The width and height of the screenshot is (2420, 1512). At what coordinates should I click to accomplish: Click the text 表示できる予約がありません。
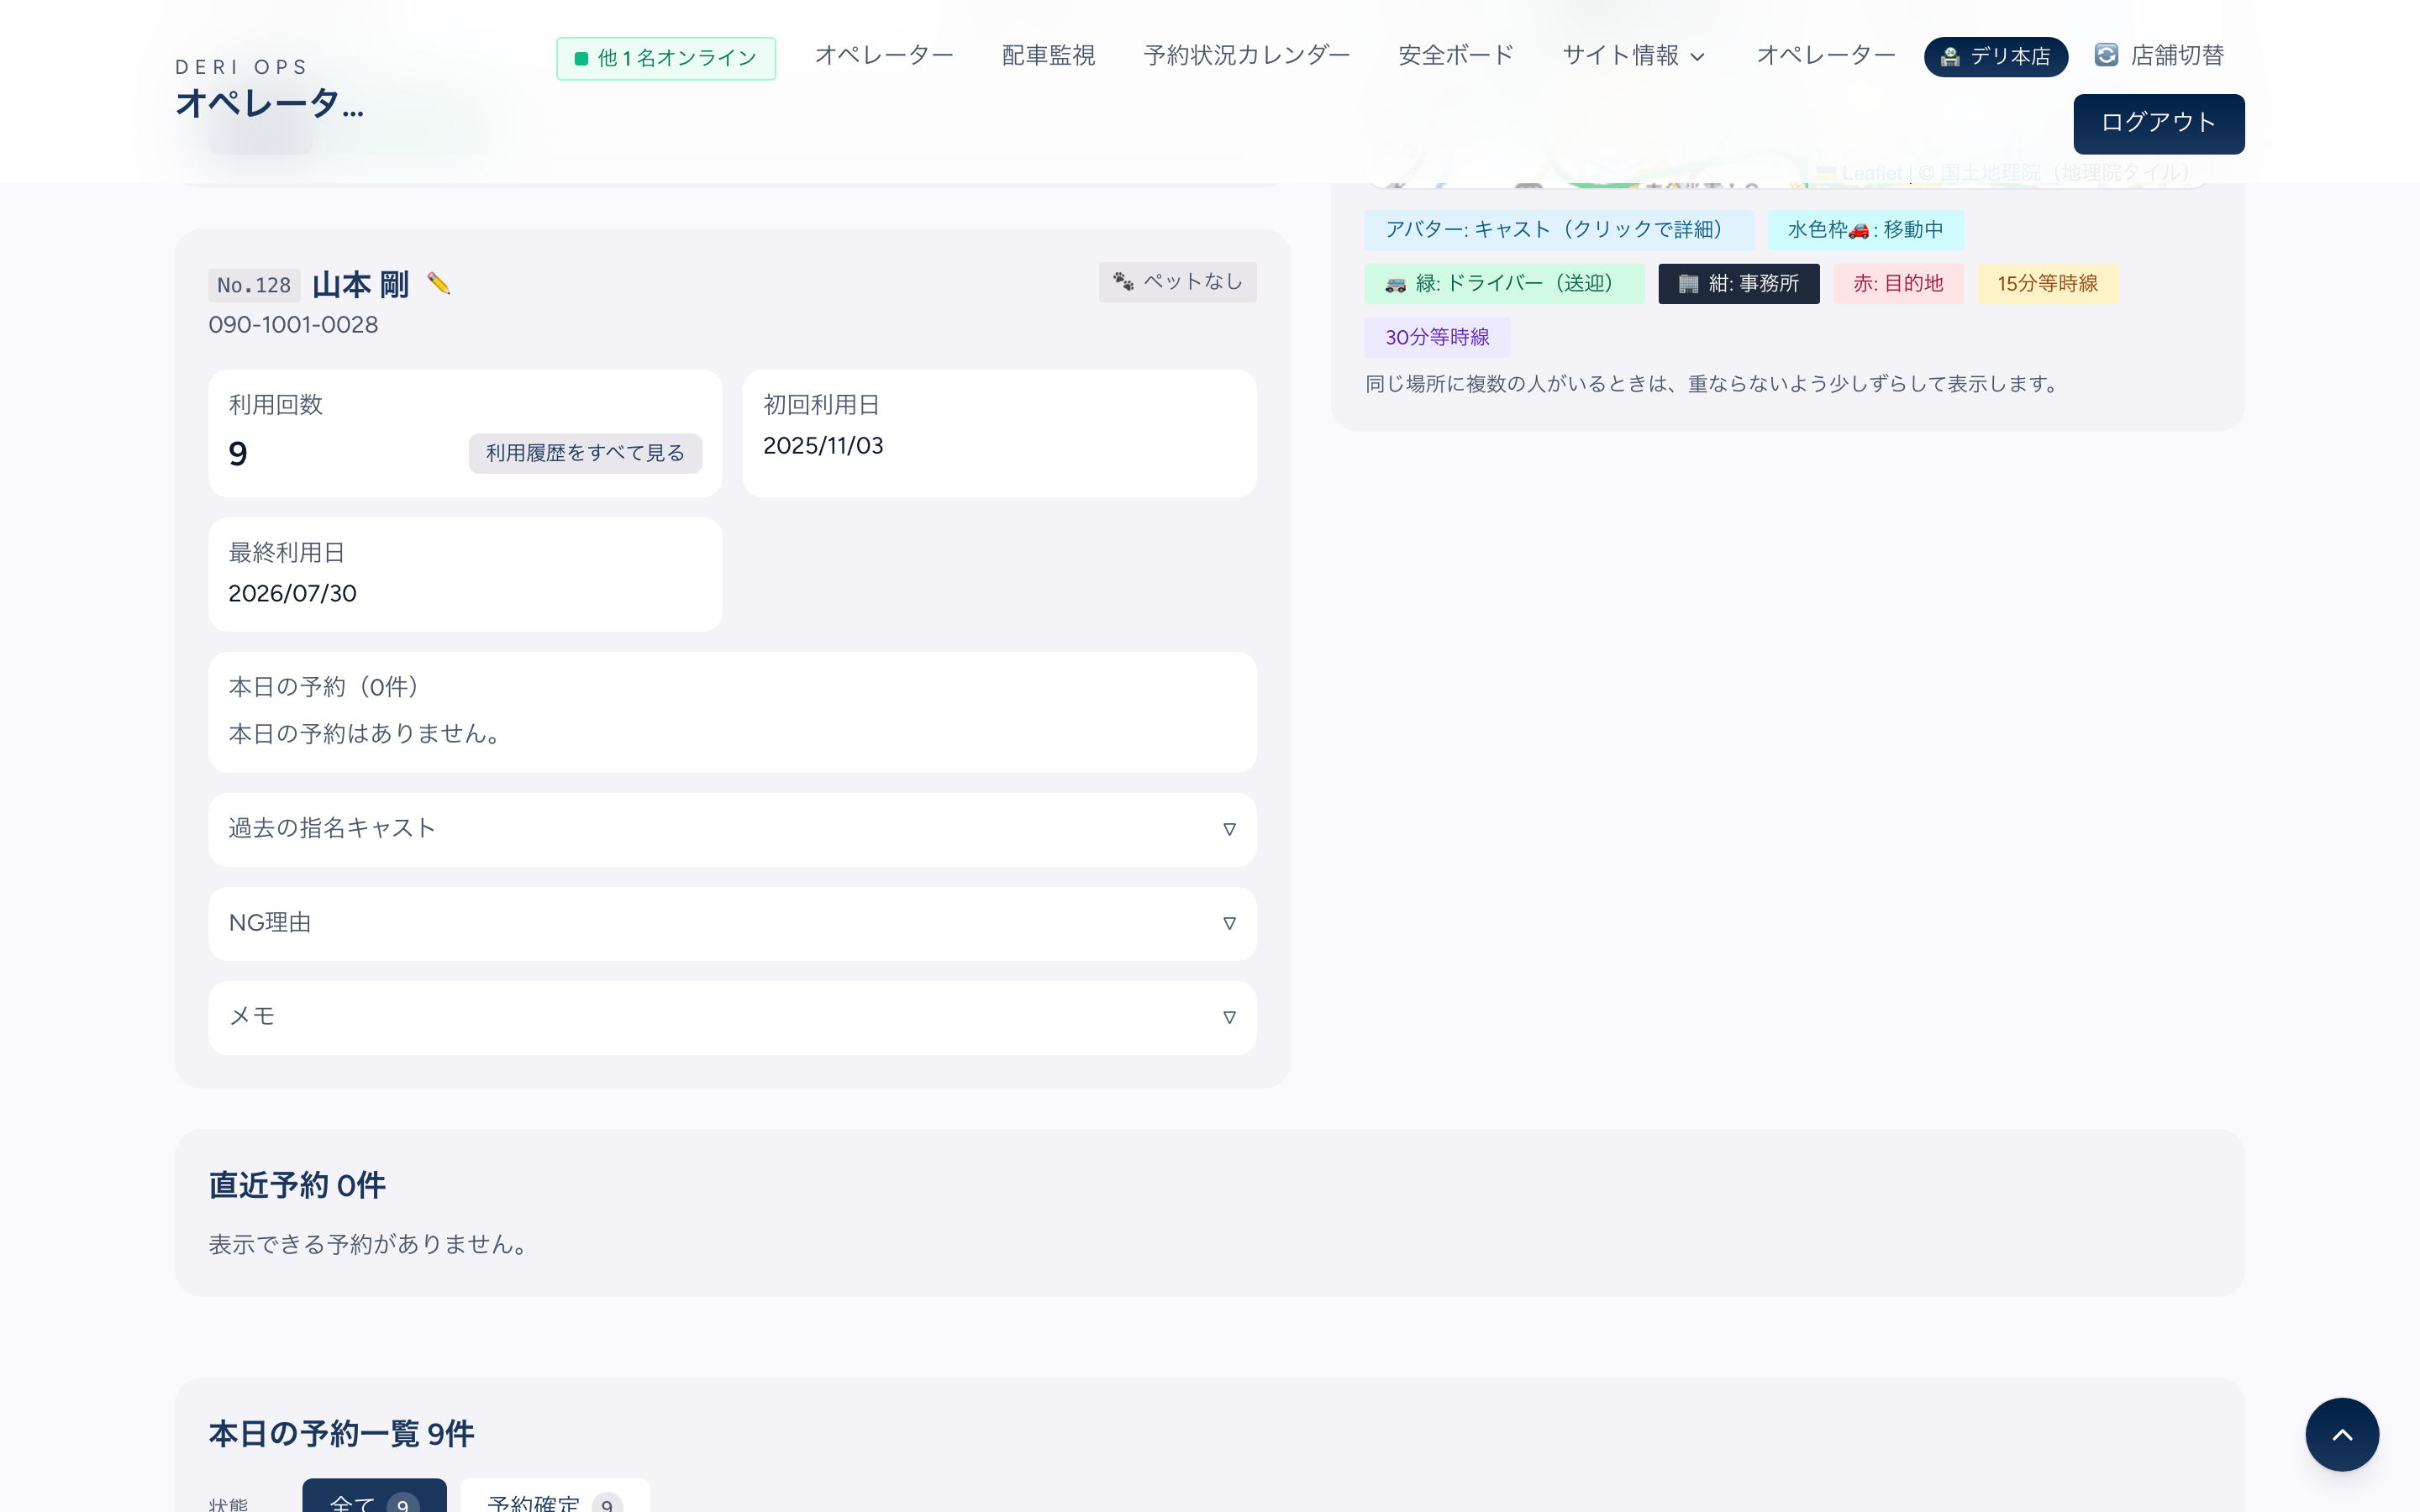coord(368,1244)
